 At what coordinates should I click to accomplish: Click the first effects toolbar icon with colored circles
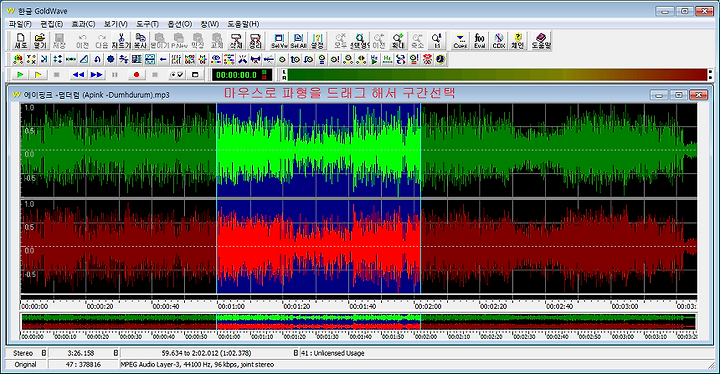(18, 59)
